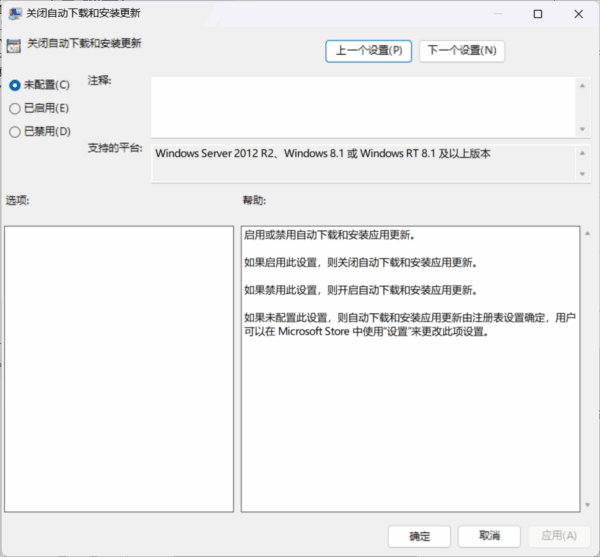
Task: Go to 下一个设置(N)
Action: tap(461, 51)
